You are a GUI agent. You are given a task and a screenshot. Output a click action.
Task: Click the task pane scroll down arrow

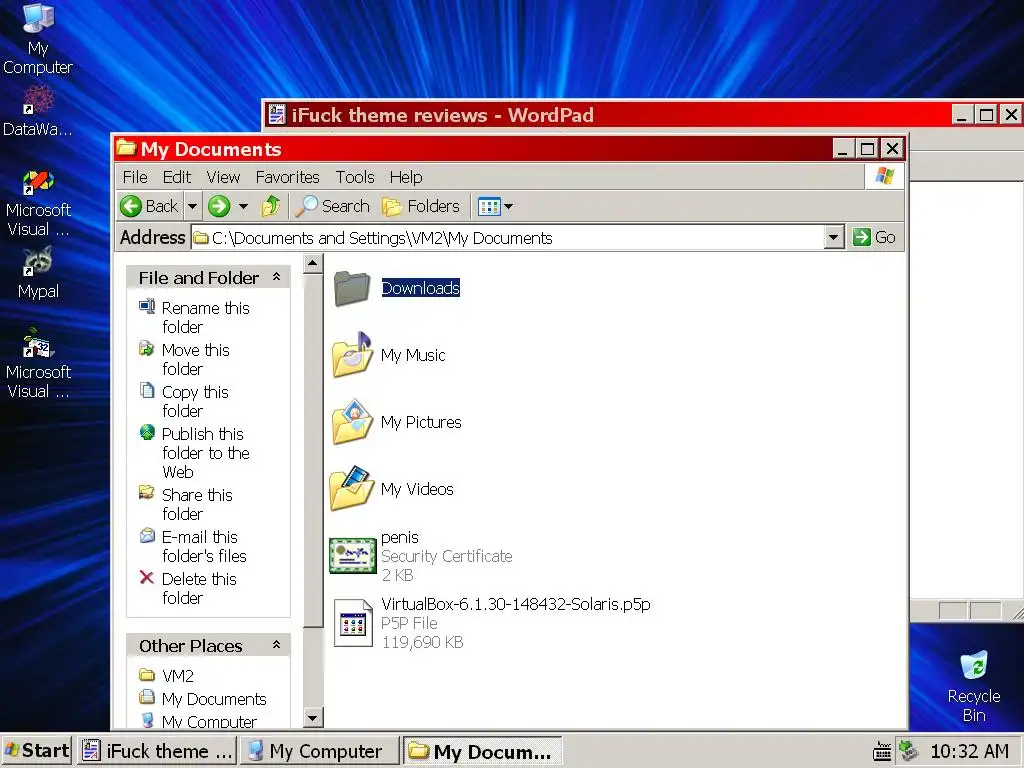313,718
